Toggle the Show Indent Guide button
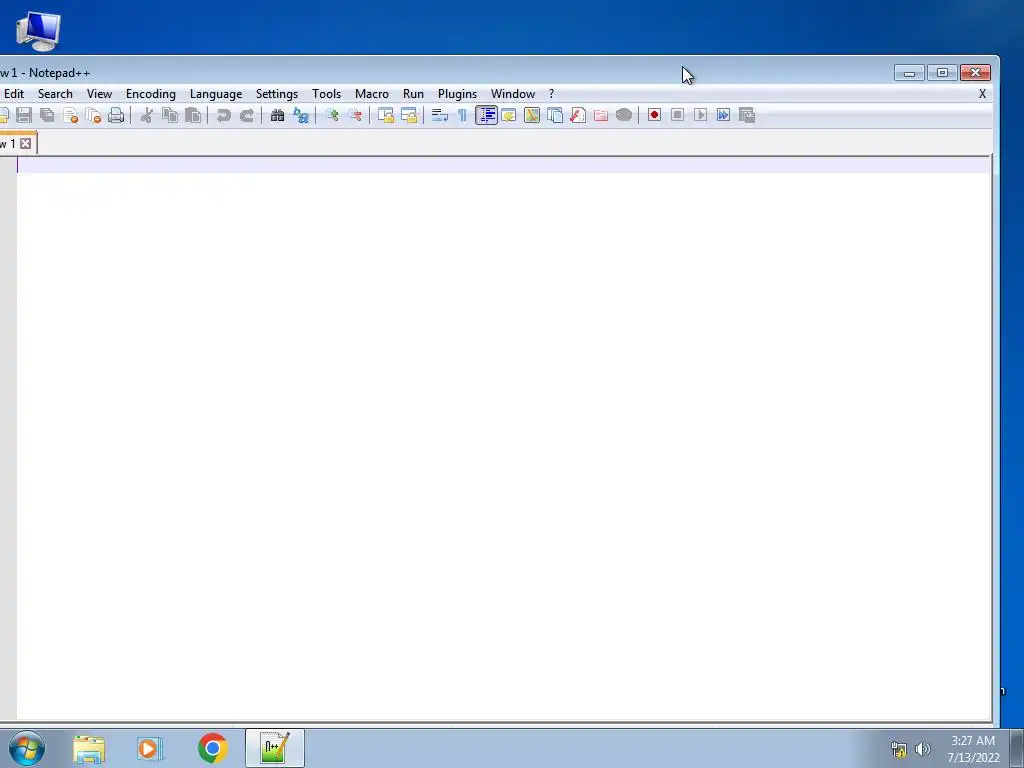The width and height of the screenshot is (1024, 768). tap(486, 116)
